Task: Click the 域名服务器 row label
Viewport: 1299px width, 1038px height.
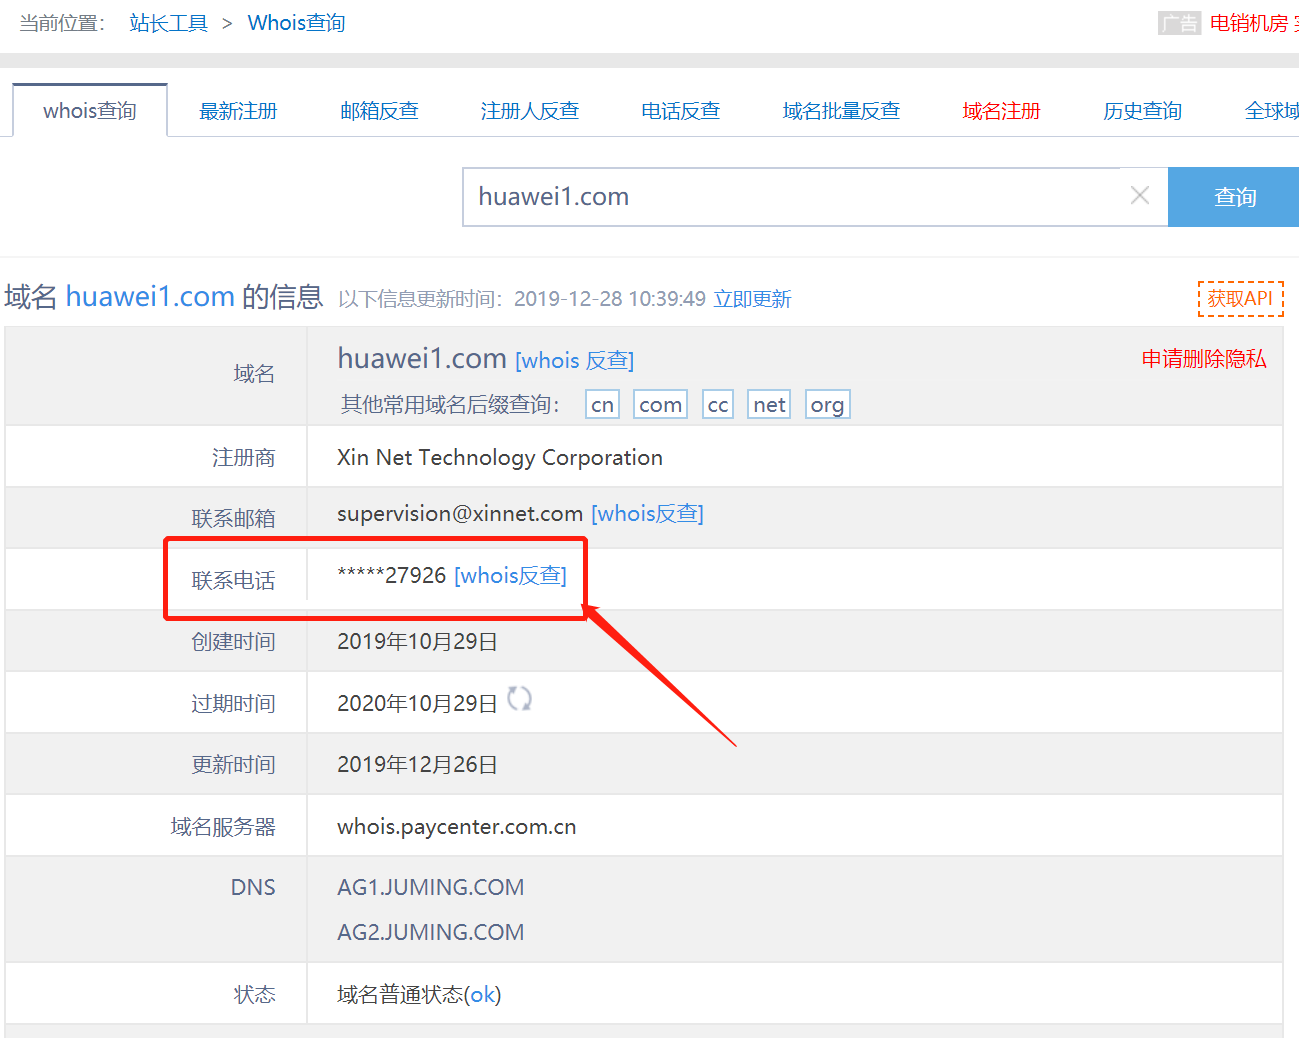Action: (x=222, y=827)
